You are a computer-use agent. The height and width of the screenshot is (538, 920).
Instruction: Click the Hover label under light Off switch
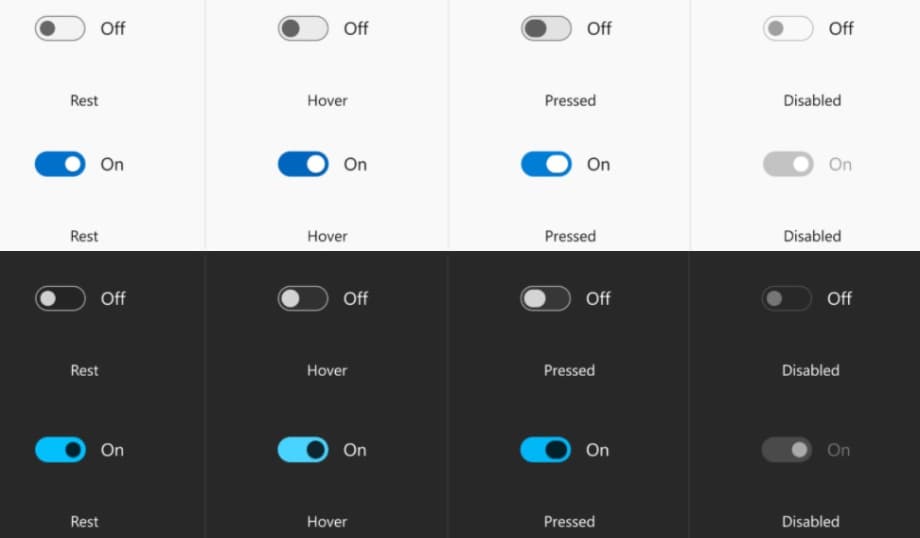coord(327,100)
